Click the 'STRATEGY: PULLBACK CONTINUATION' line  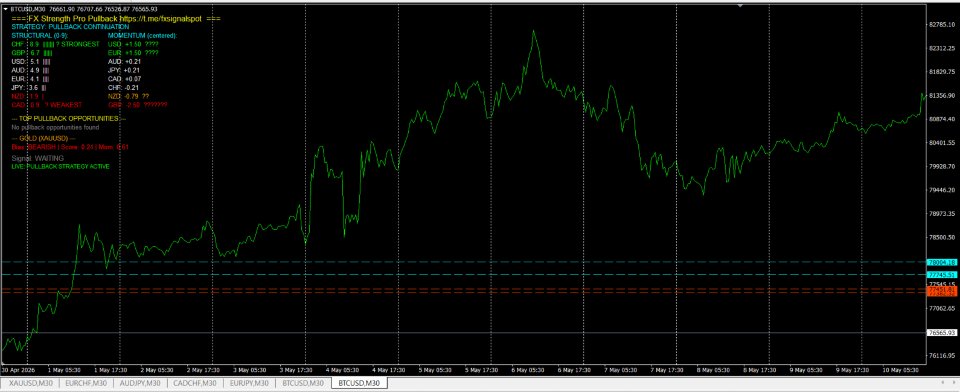pyautogui.click(x=70, y=27)
